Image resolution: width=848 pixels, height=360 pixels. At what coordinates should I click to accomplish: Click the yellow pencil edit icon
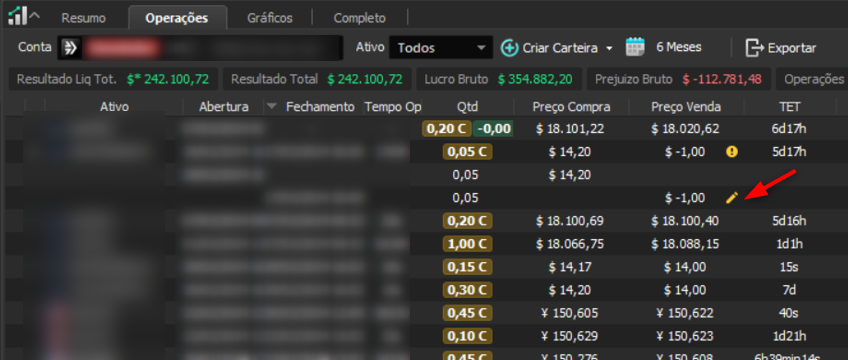731,198
